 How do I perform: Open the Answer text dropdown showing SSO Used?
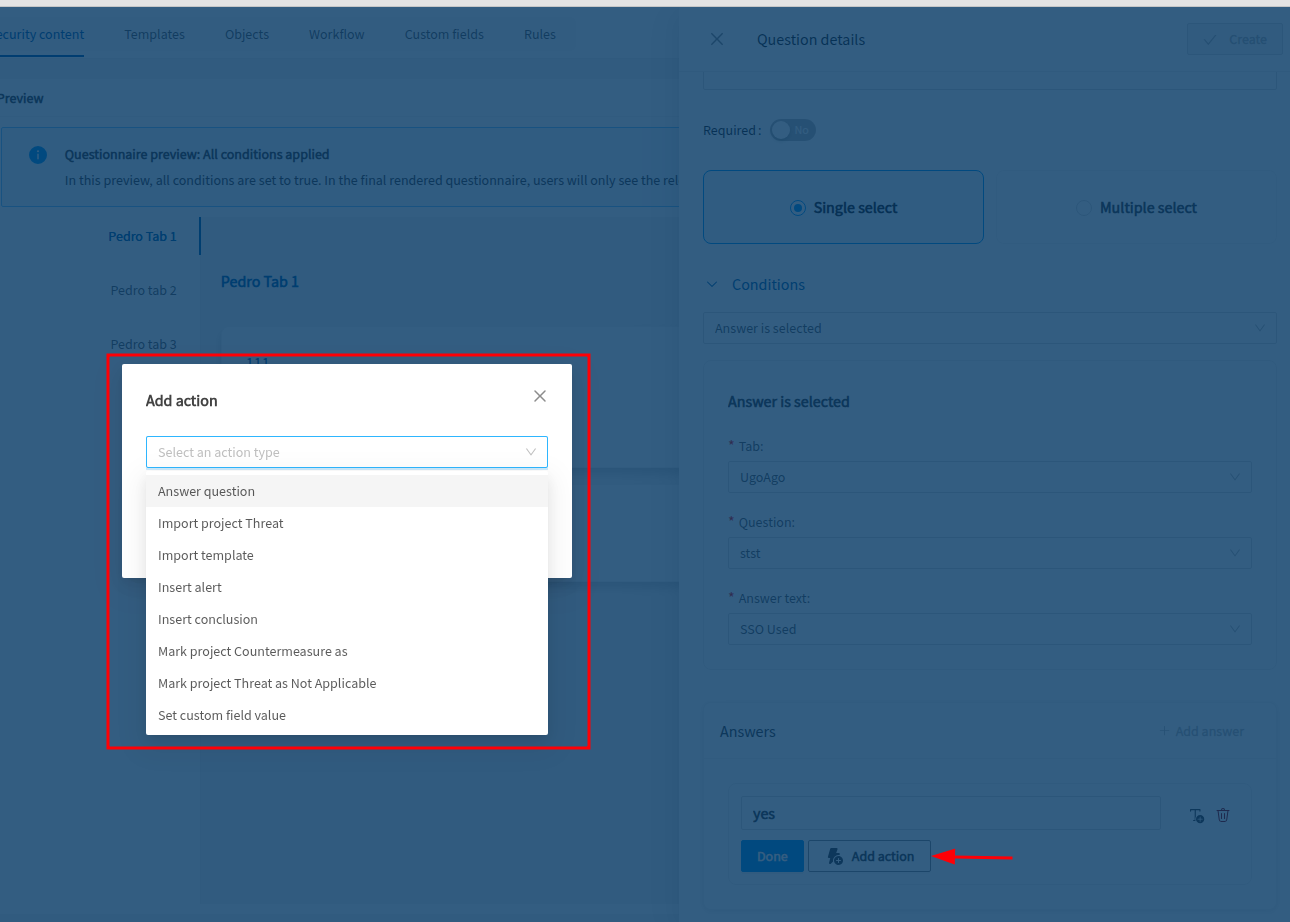click(990, 629)
